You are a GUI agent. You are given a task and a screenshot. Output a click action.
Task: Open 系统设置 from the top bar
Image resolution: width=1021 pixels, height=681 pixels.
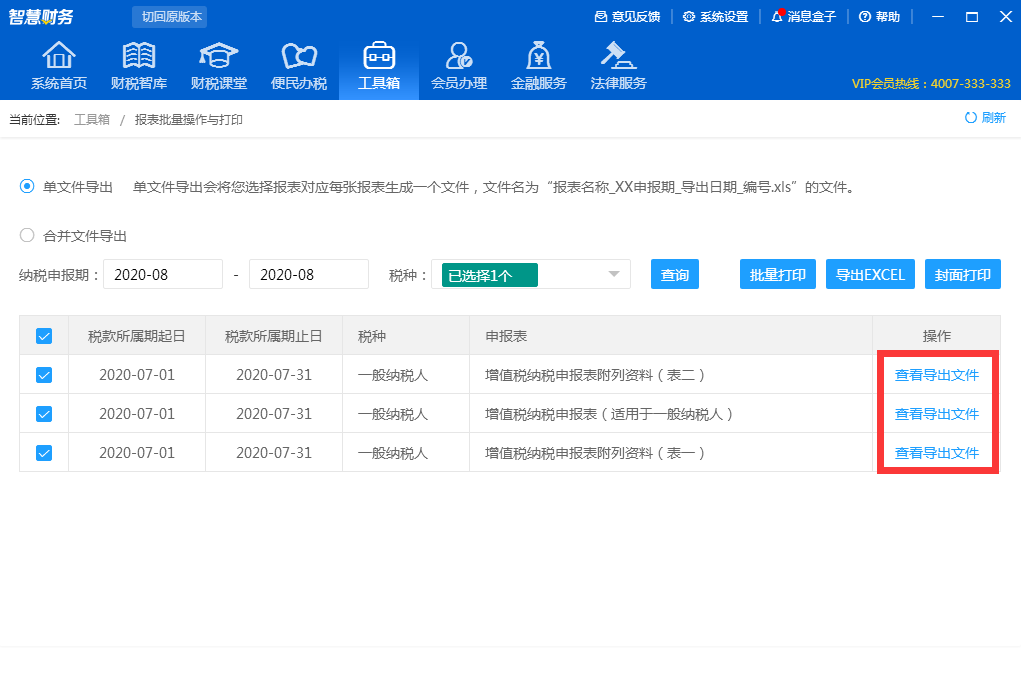(x=716, y=17)
